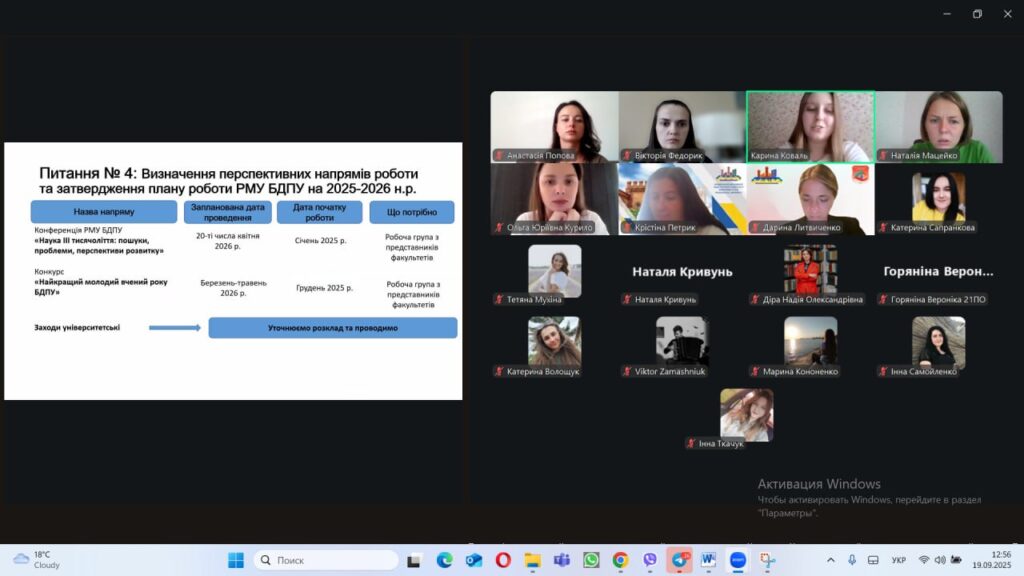This screenshot has height=576, width=1024.
Task: Open Viber from the taskbar
Action: coord(650,560)
